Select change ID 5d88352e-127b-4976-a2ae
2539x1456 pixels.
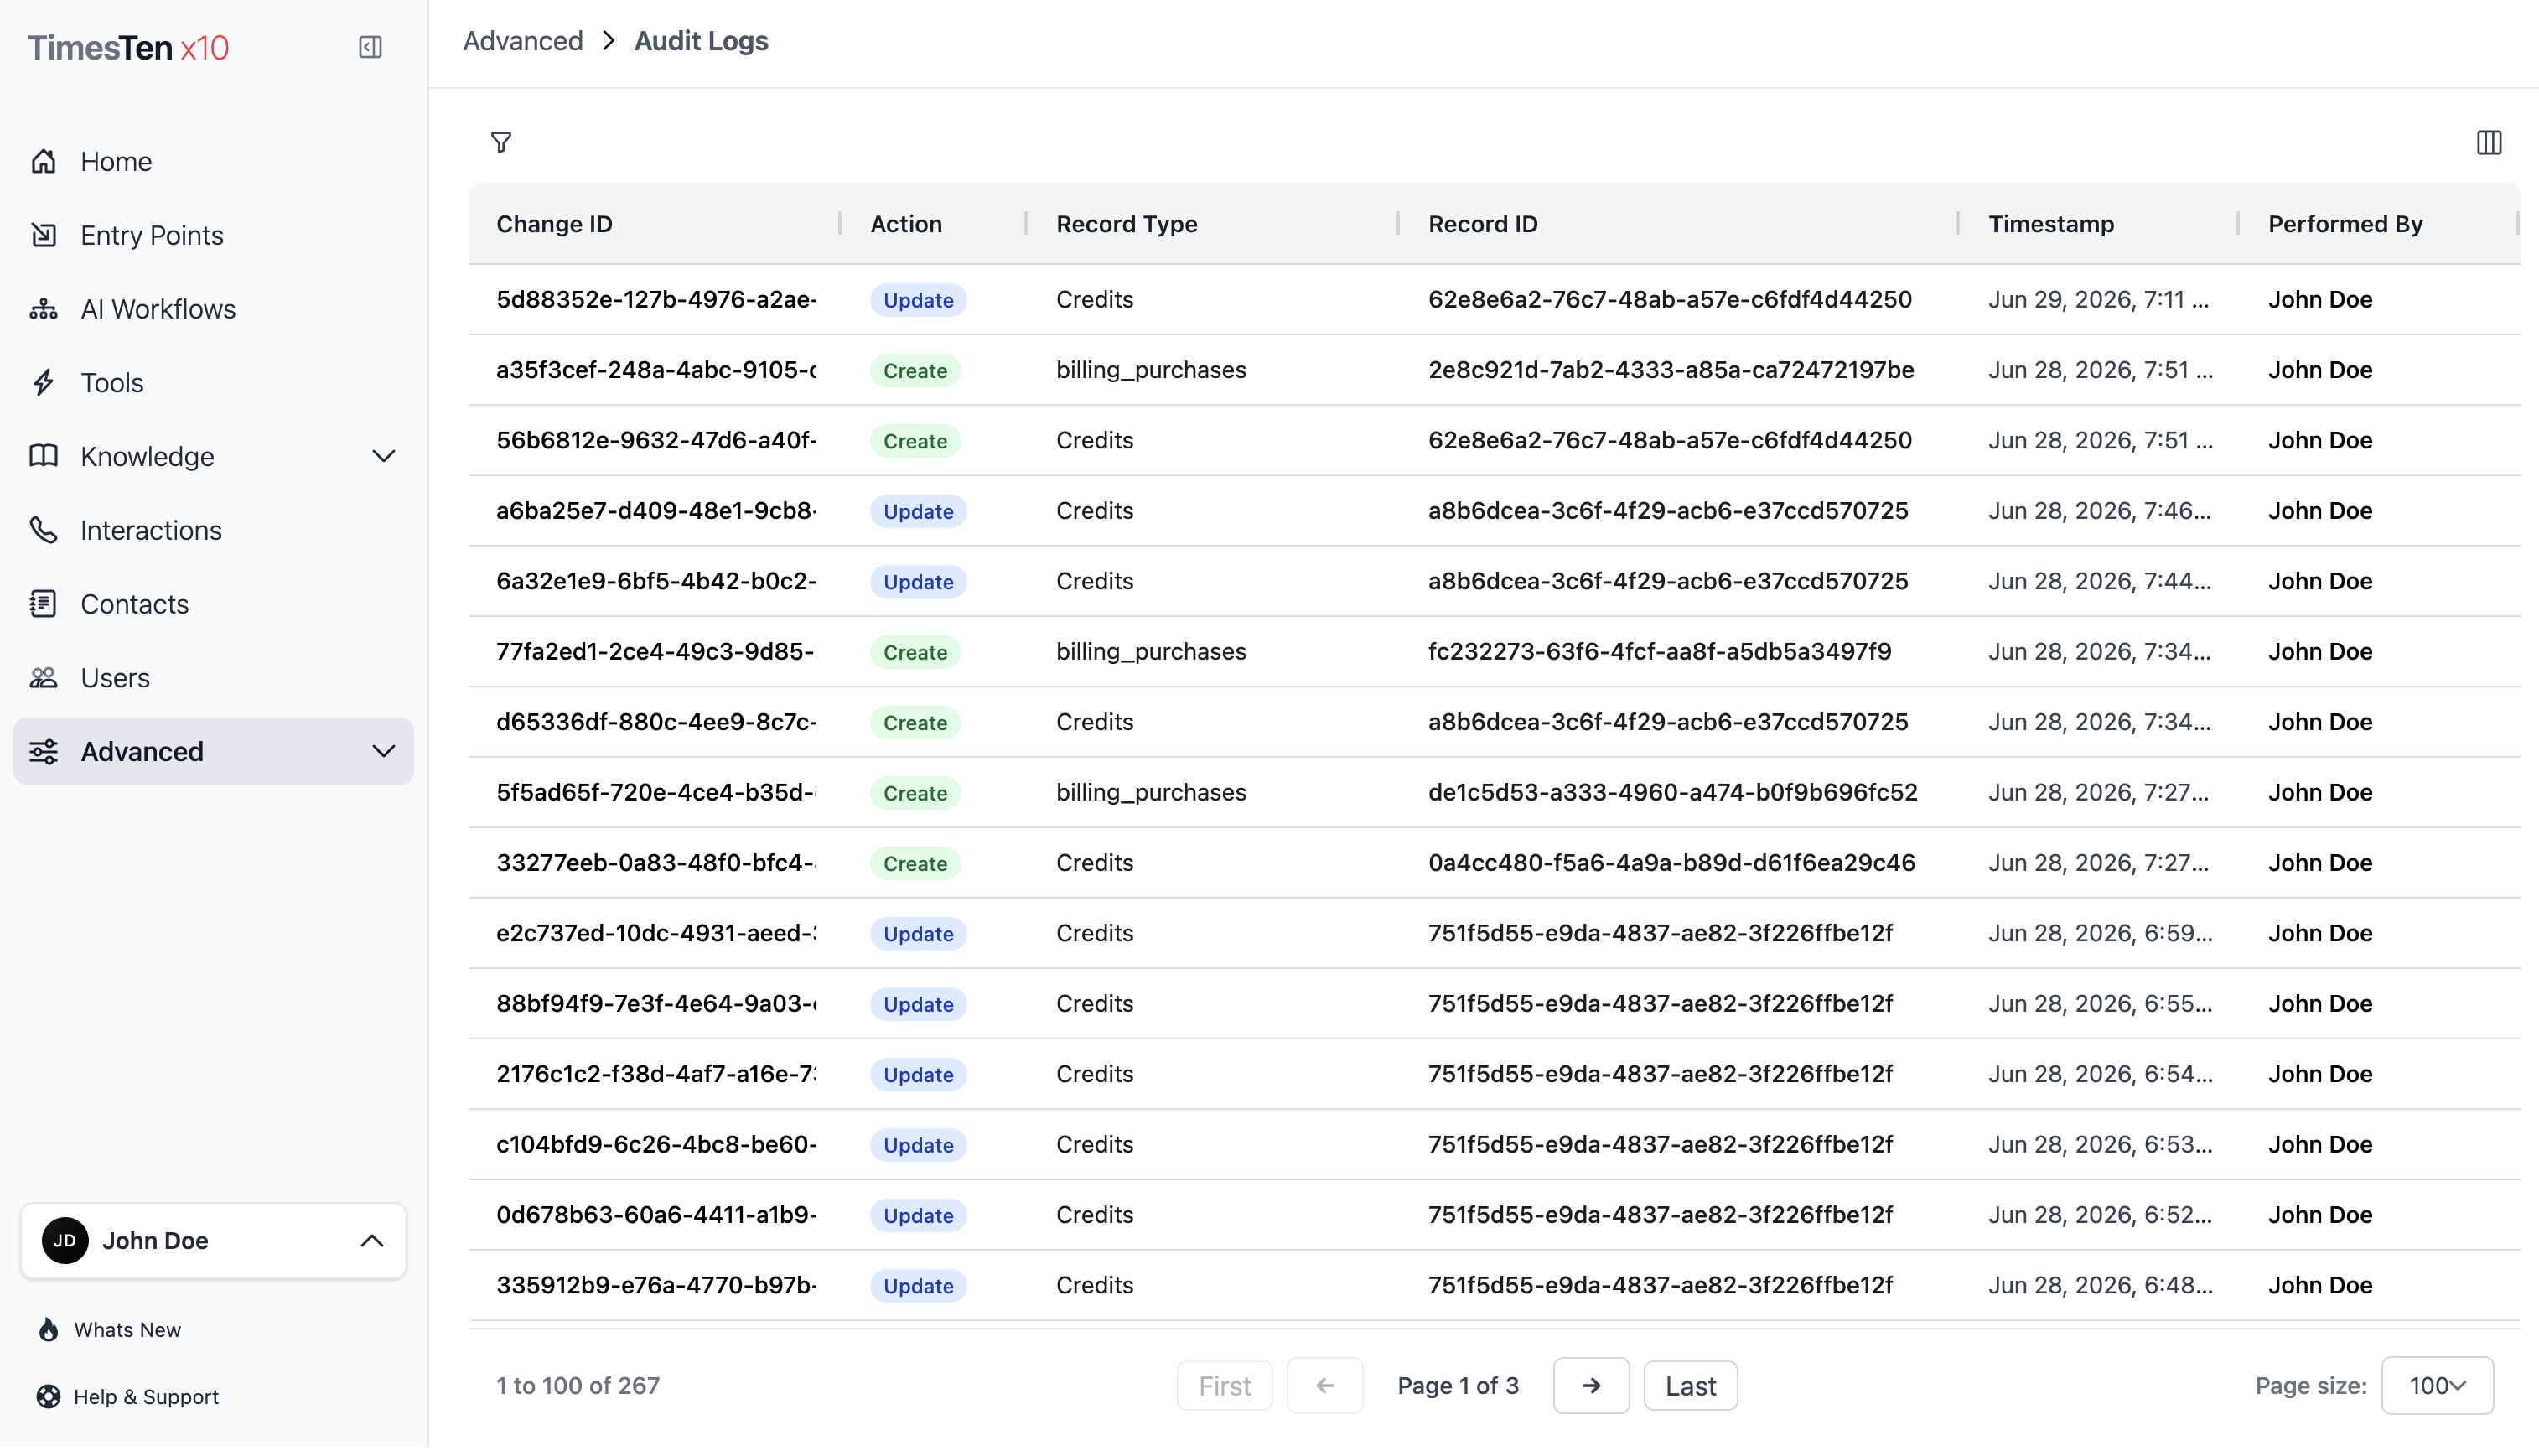click(x=656, y=299)
